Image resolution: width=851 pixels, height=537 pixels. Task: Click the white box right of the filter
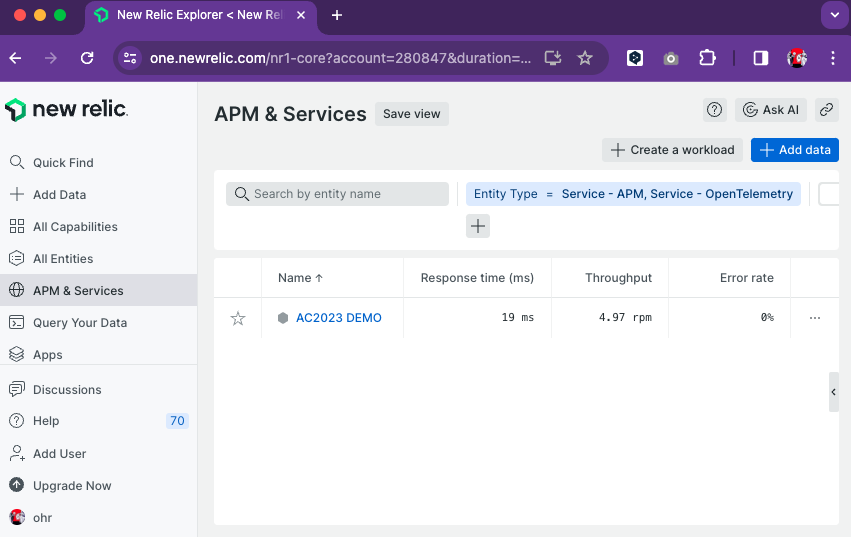pos(828,194)
